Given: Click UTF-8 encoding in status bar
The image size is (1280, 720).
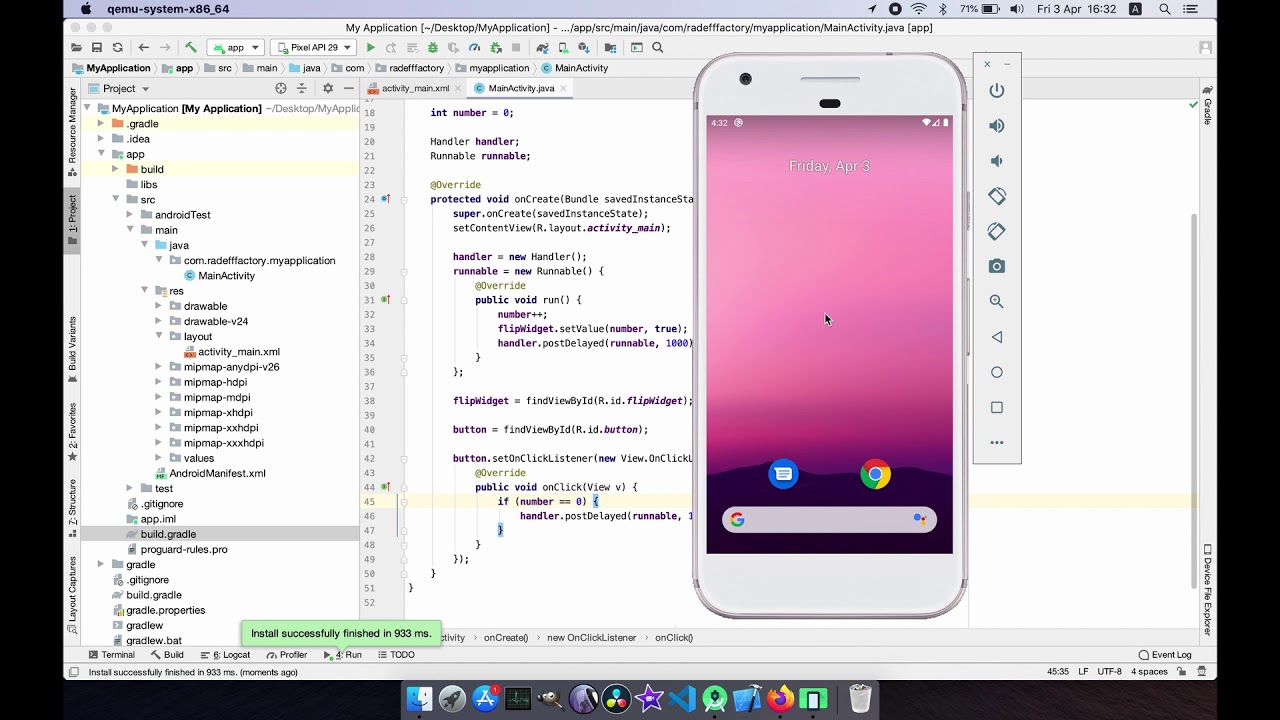Looking at the screenshot, I should 1109,672.
